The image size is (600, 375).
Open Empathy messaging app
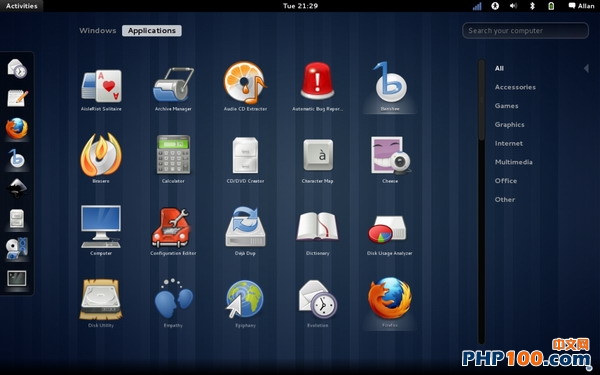tap(173, 302)
